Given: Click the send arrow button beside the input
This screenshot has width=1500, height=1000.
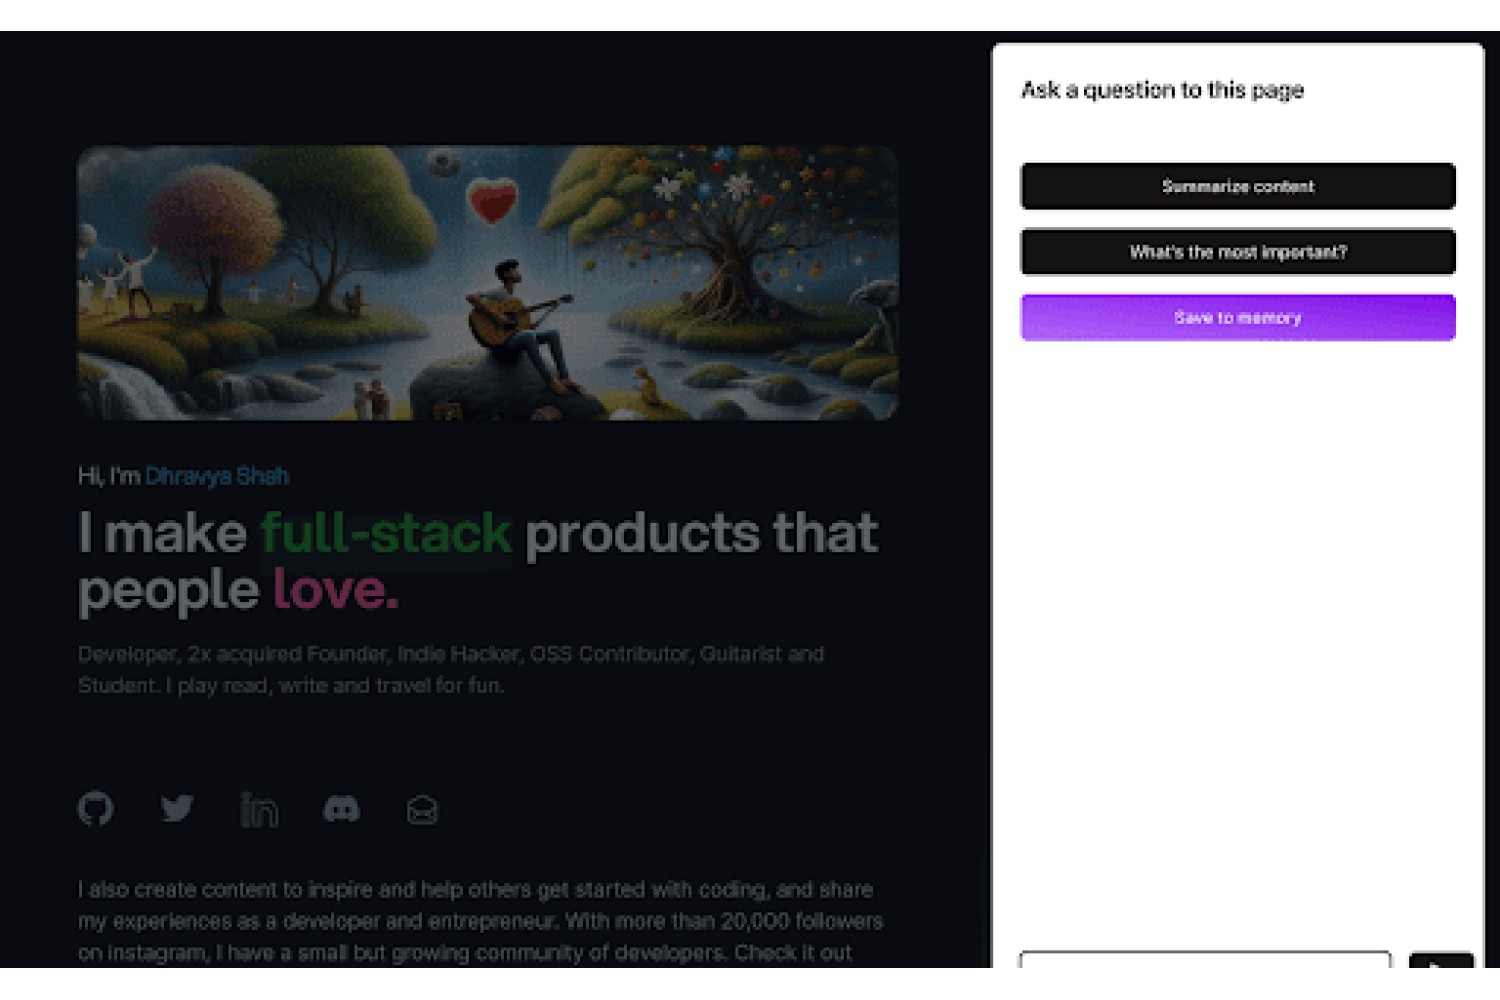Looking at the screenshot, I should tap(1441, 961).
